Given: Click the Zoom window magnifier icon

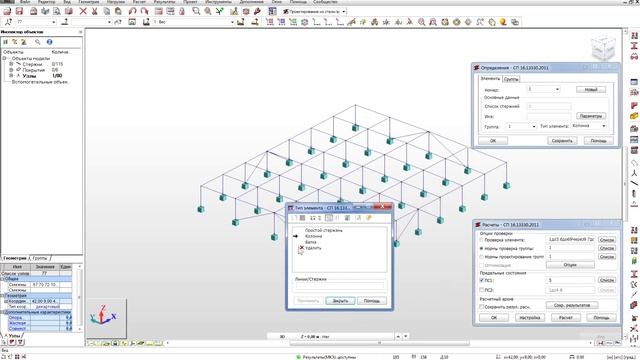Looking at the screenshot, I should pos(196,11).
